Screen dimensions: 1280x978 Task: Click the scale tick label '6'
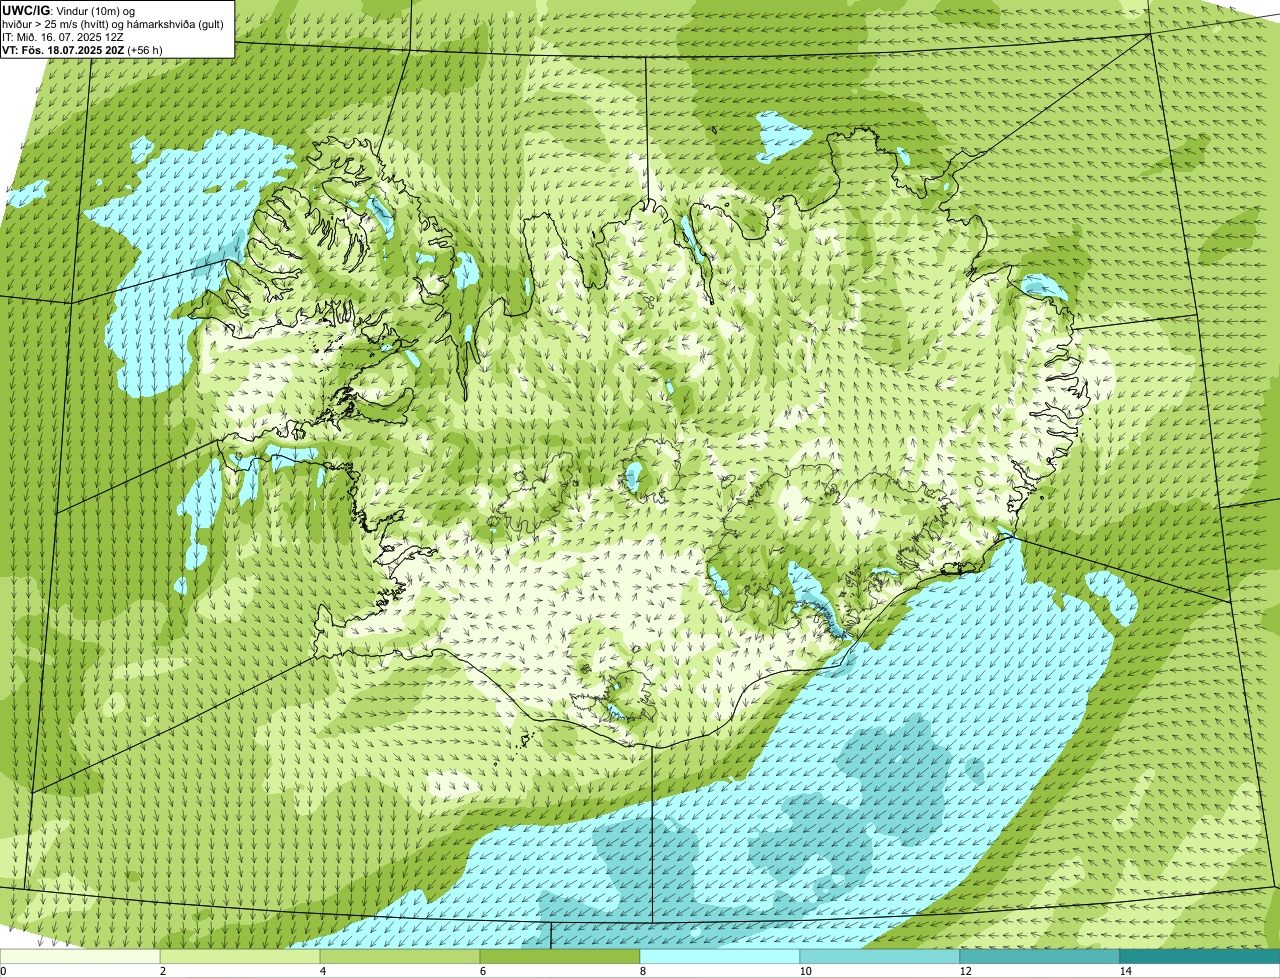482,971
